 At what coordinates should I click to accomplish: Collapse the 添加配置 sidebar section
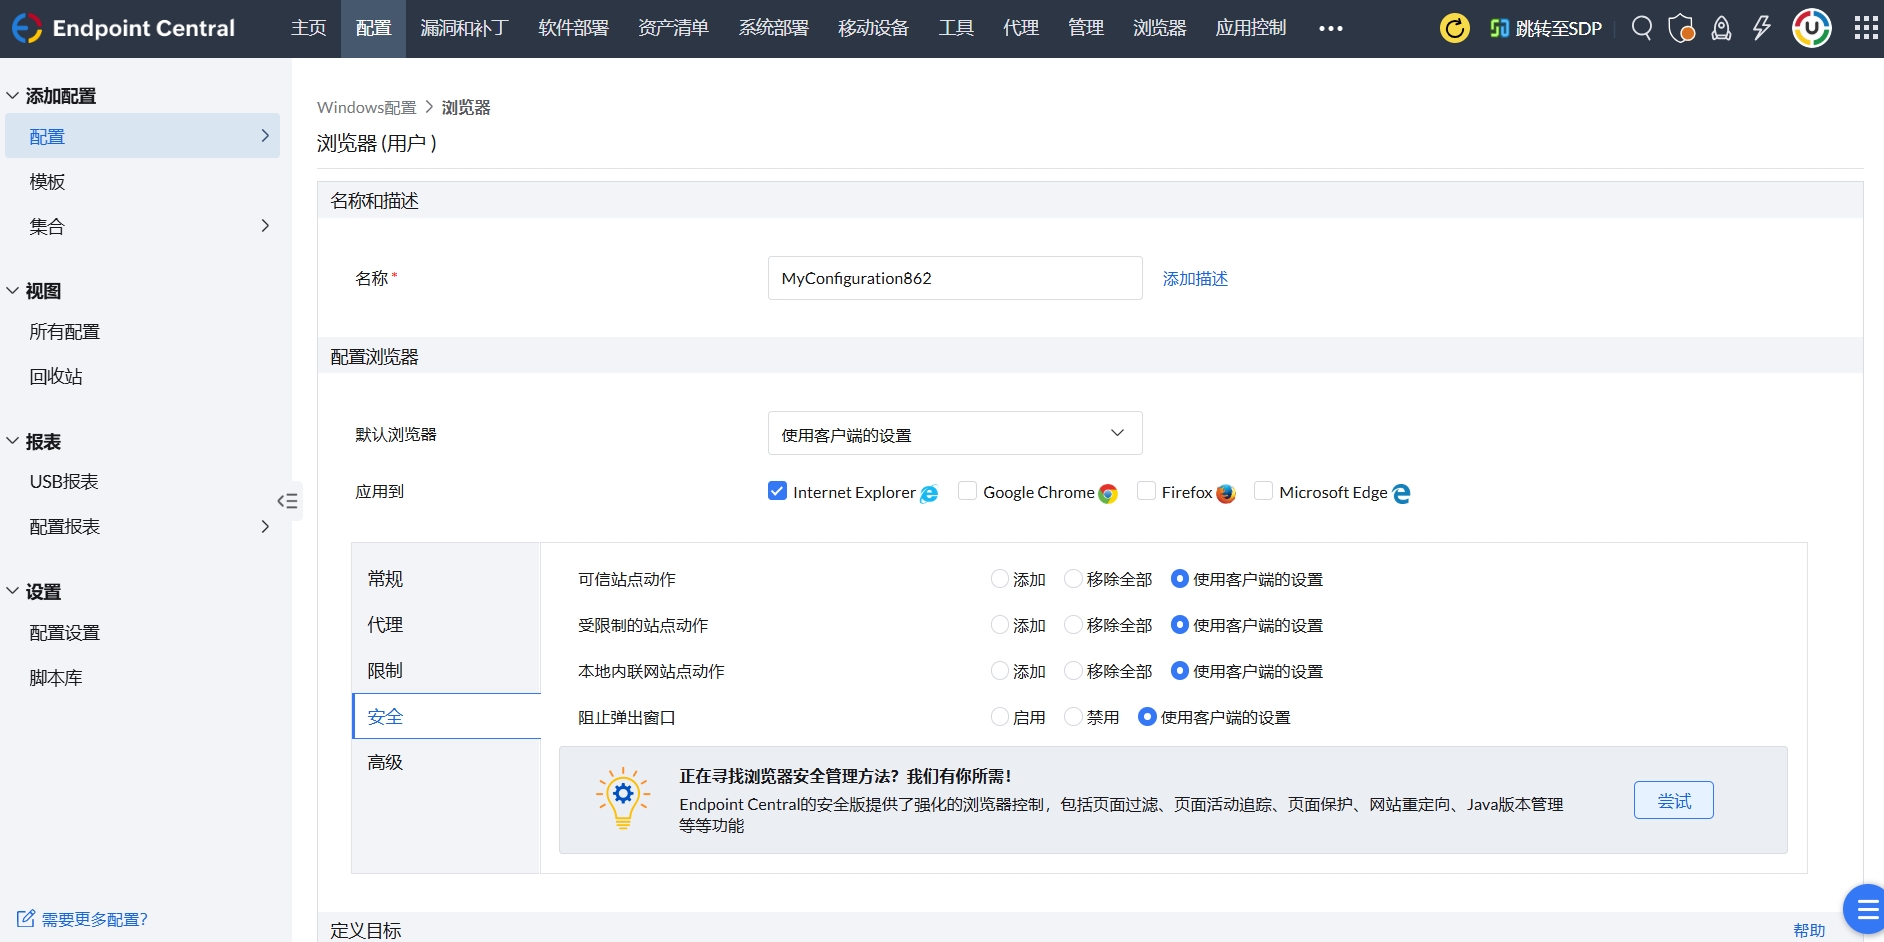pyautogui.click(x=13, y=96)
